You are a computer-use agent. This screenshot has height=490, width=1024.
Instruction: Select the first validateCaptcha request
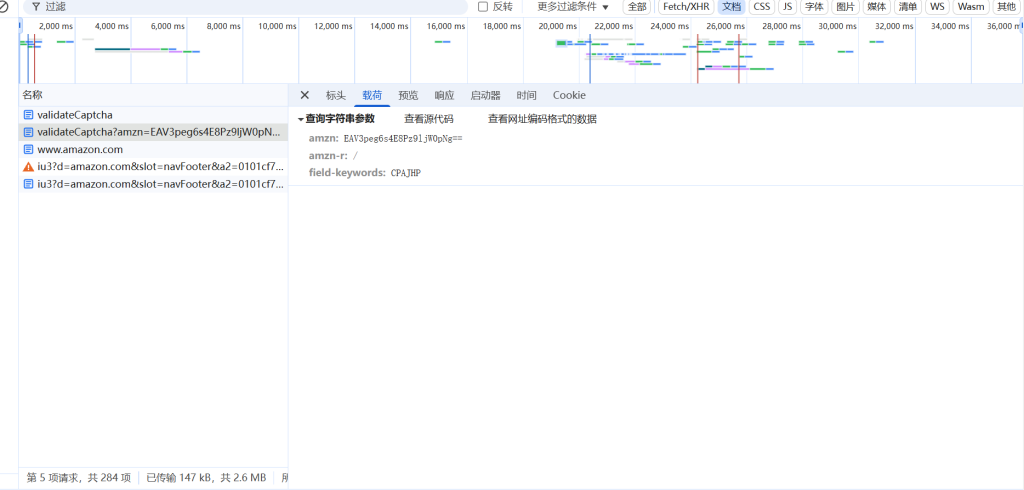[75, 115]
